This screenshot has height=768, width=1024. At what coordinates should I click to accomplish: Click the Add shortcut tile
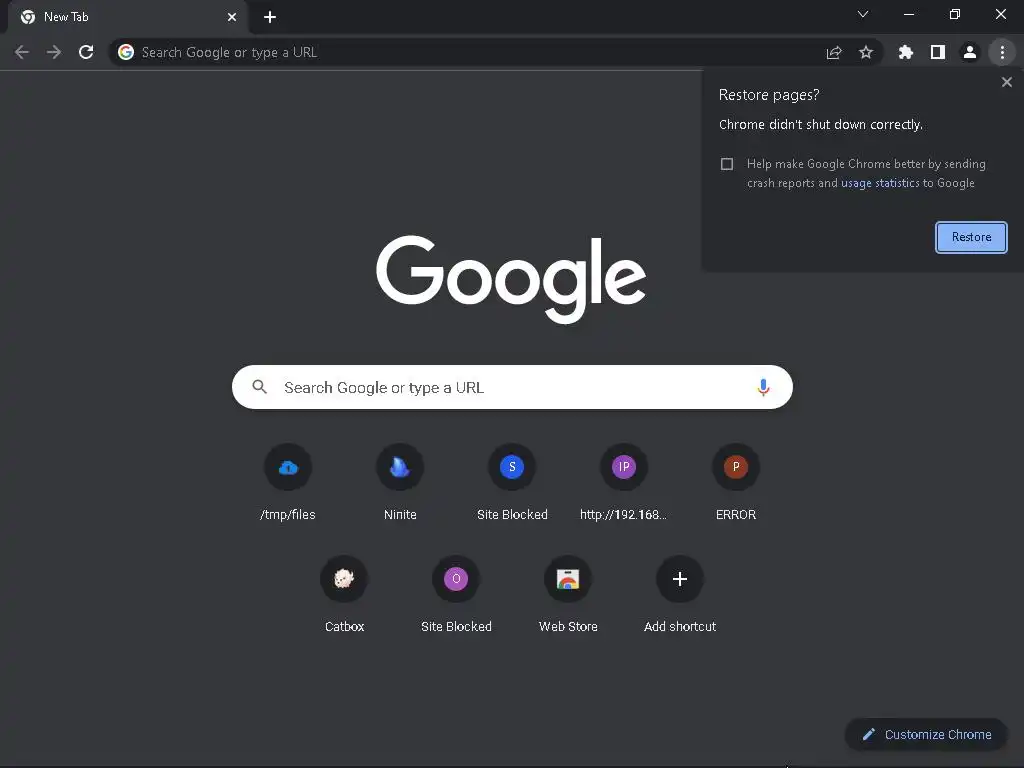point(680,595)
